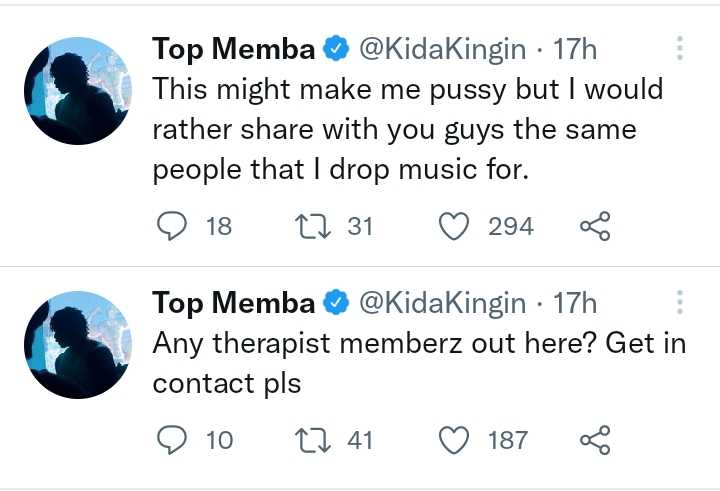Open more options for the second tweet
720x491 pixels.
[680, 303]
